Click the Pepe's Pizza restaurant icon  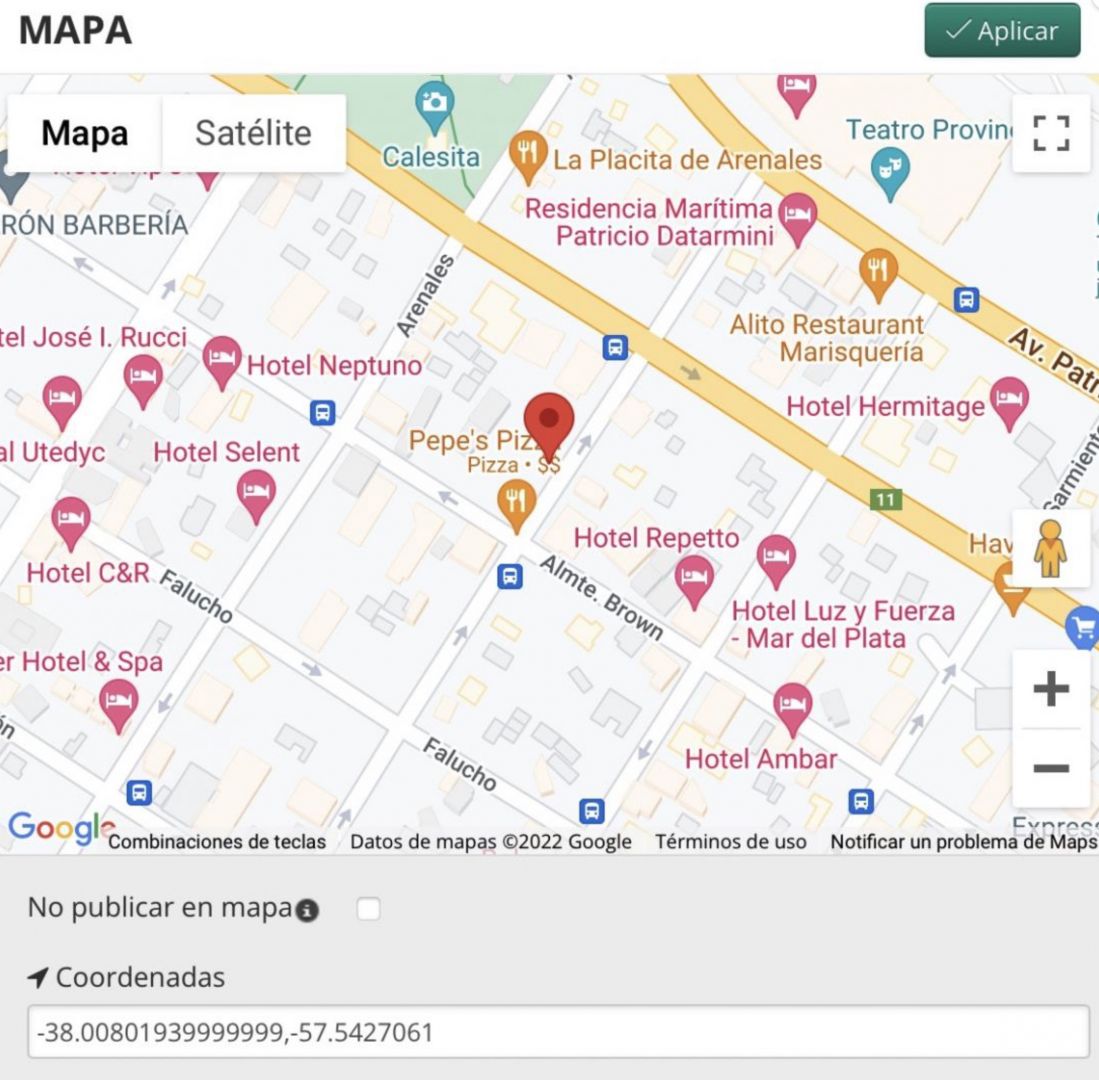coord(516,501)
